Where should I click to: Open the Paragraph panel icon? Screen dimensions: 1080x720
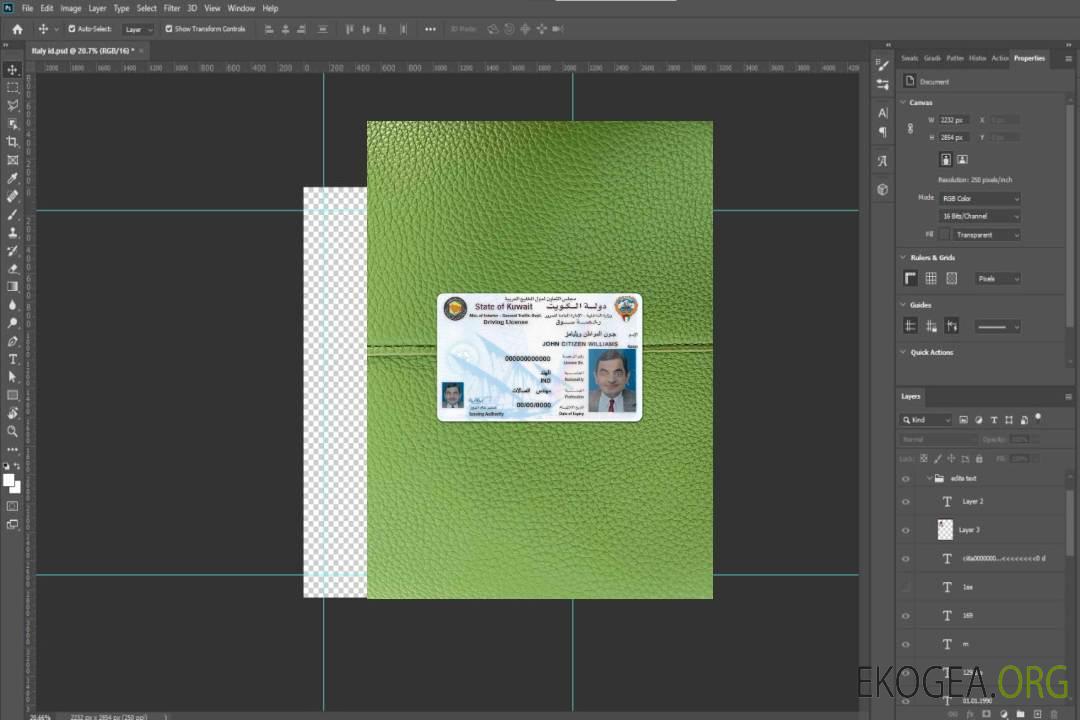(882, 132)
